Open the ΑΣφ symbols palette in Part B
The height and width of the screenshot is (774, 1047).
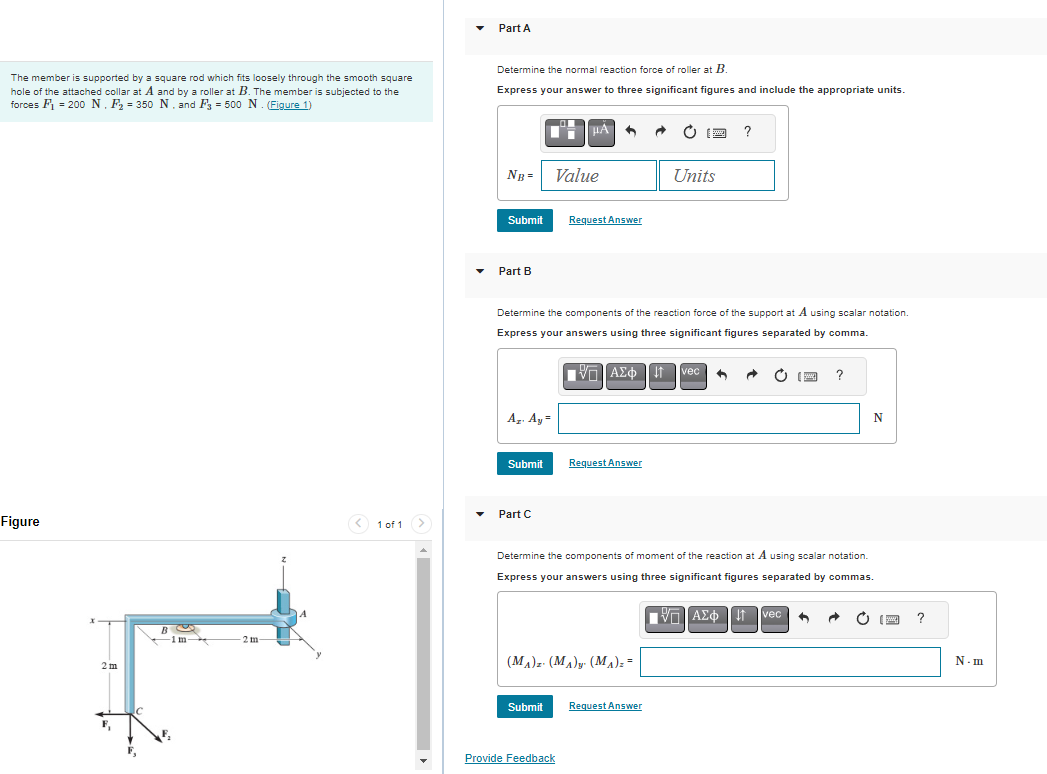(624, 374)
